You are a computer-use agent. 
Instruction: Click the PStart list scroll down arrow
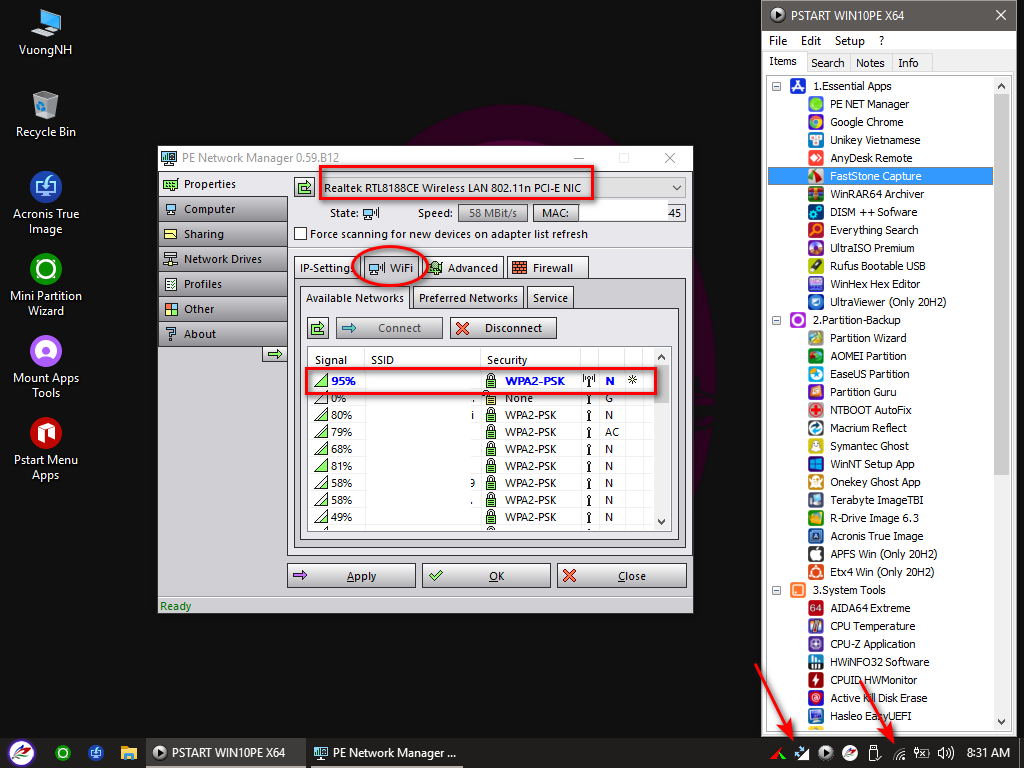click(x=1001, y=722)
